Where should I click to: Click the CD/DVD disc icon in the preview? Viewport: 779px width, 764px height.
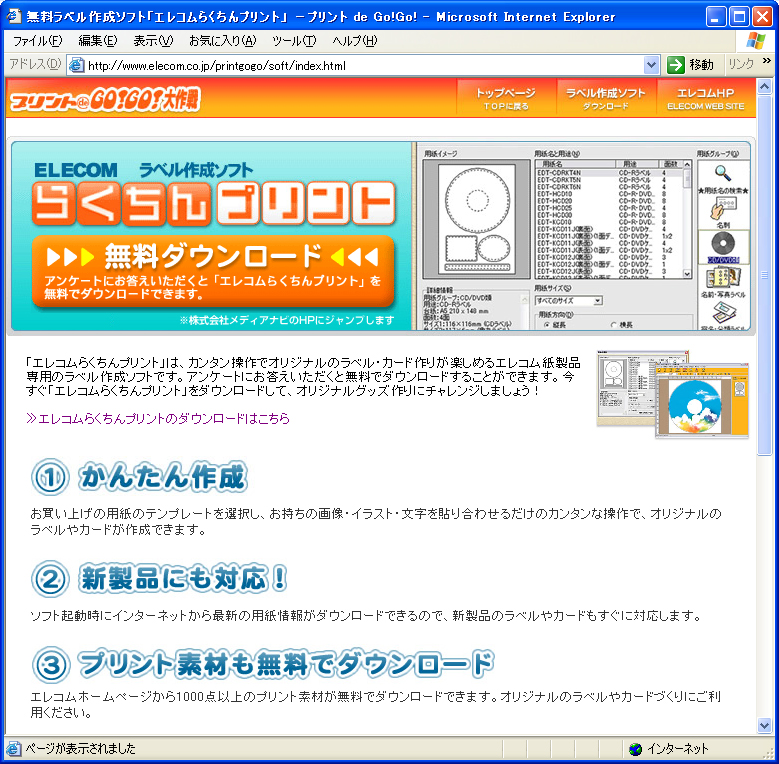tap(723, 245)
